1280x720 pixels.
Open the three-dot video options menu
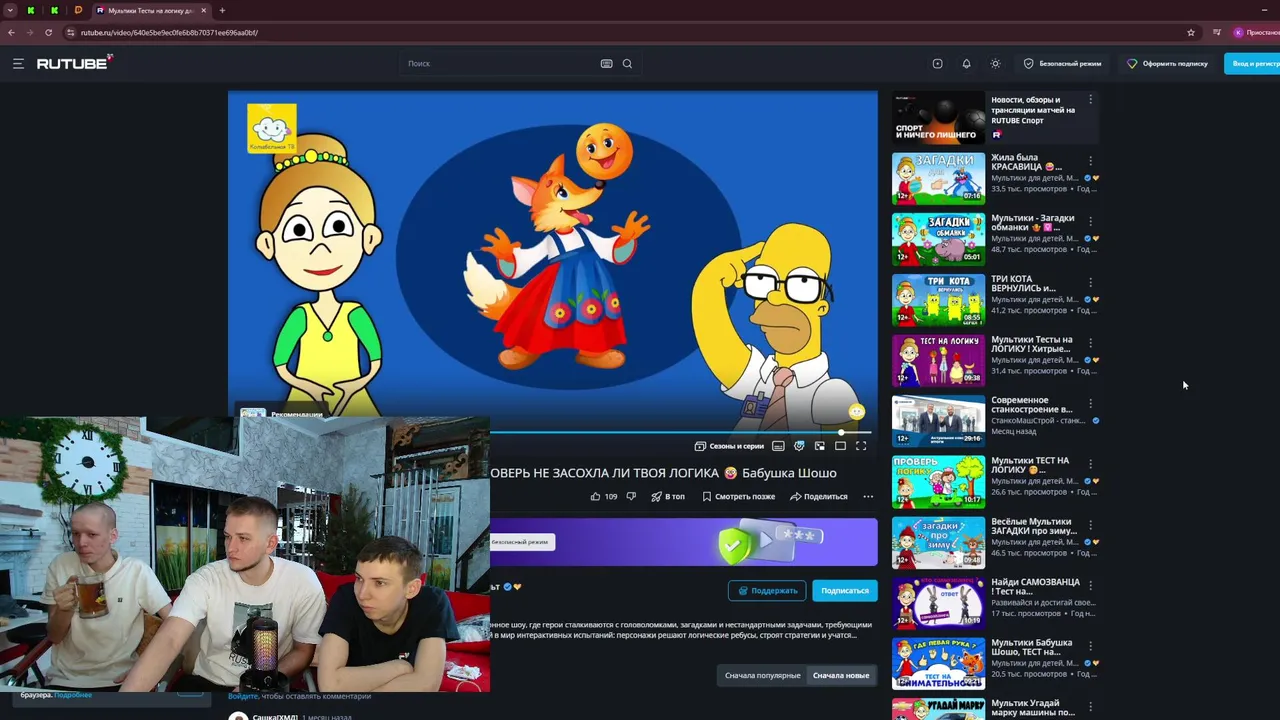pos(868,496)
